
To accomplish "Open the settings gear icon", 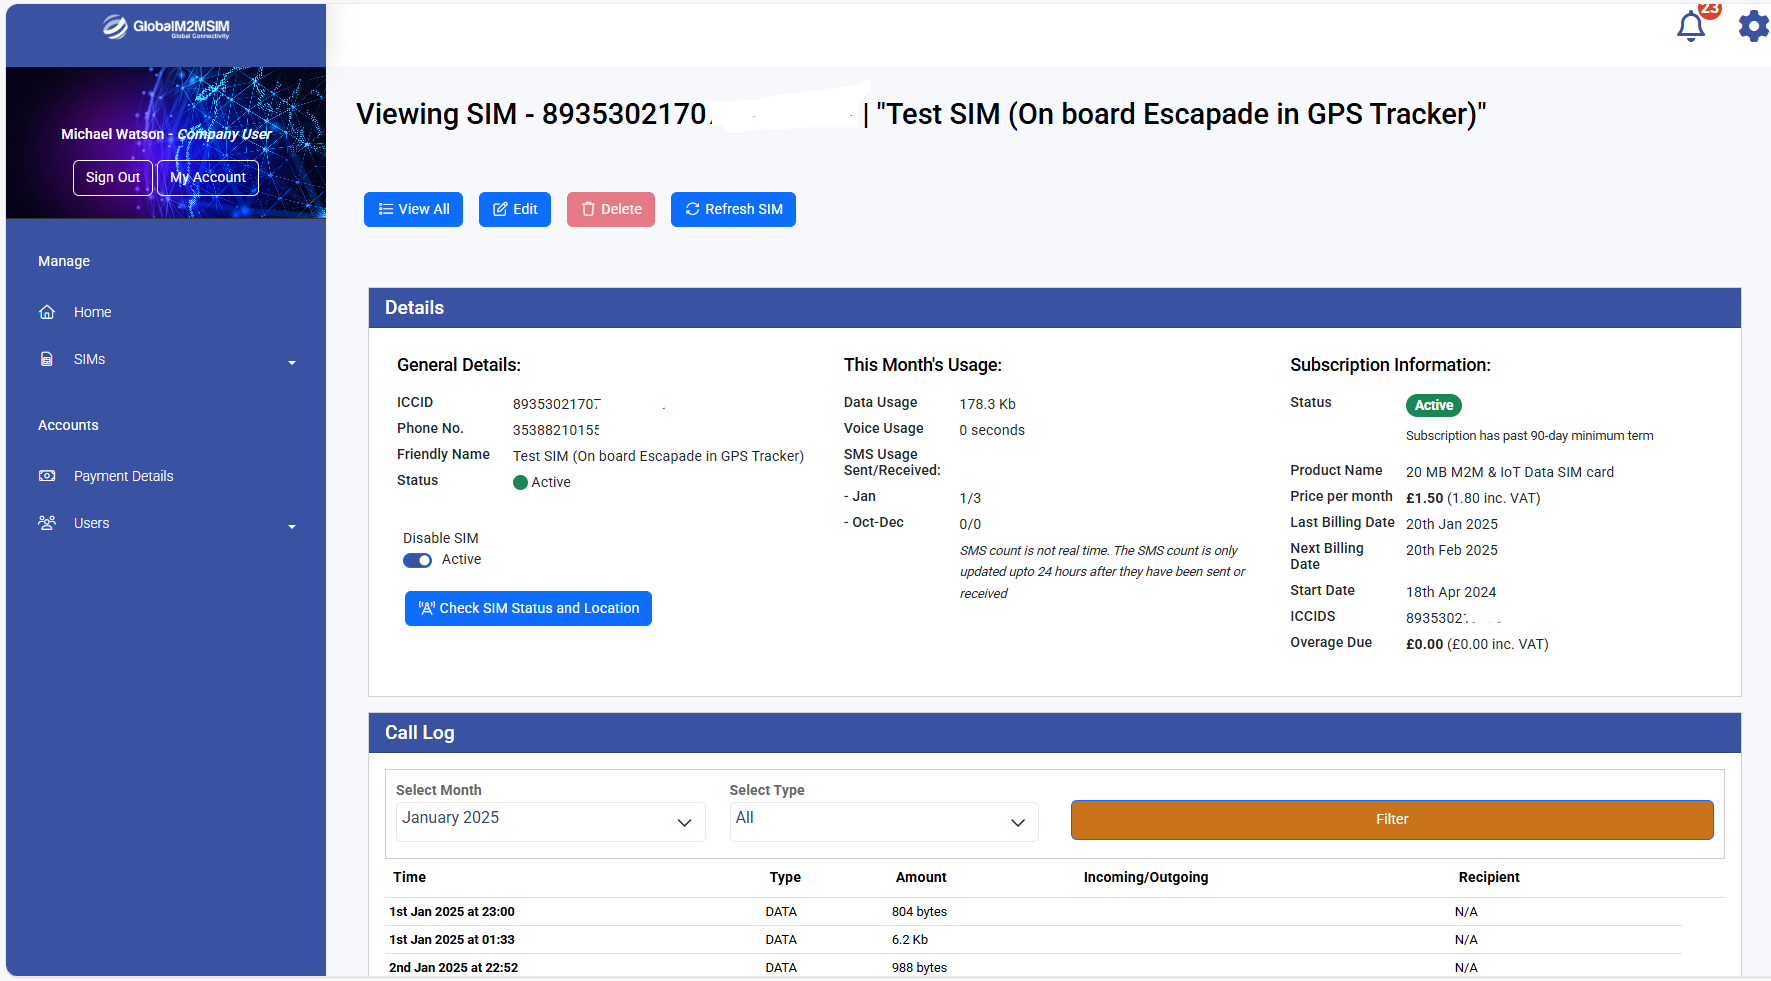I will (x=1752, y=26).
